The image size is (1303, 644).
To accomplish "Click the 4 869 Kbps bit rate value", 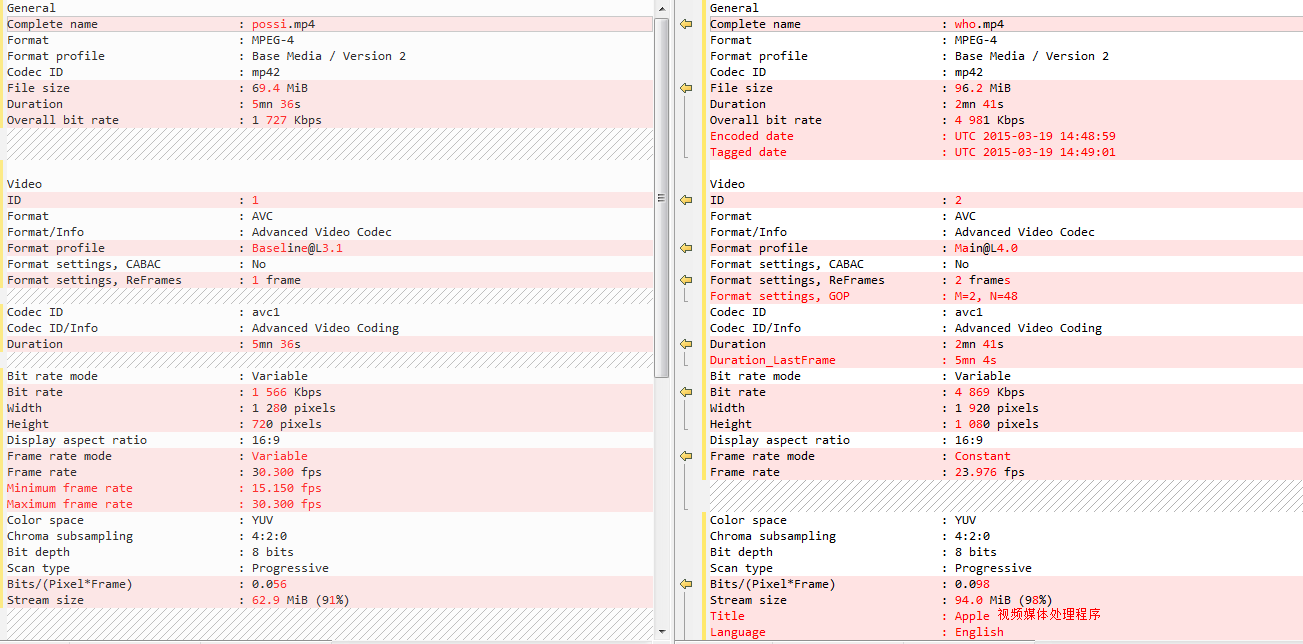I will click(990, 392).
